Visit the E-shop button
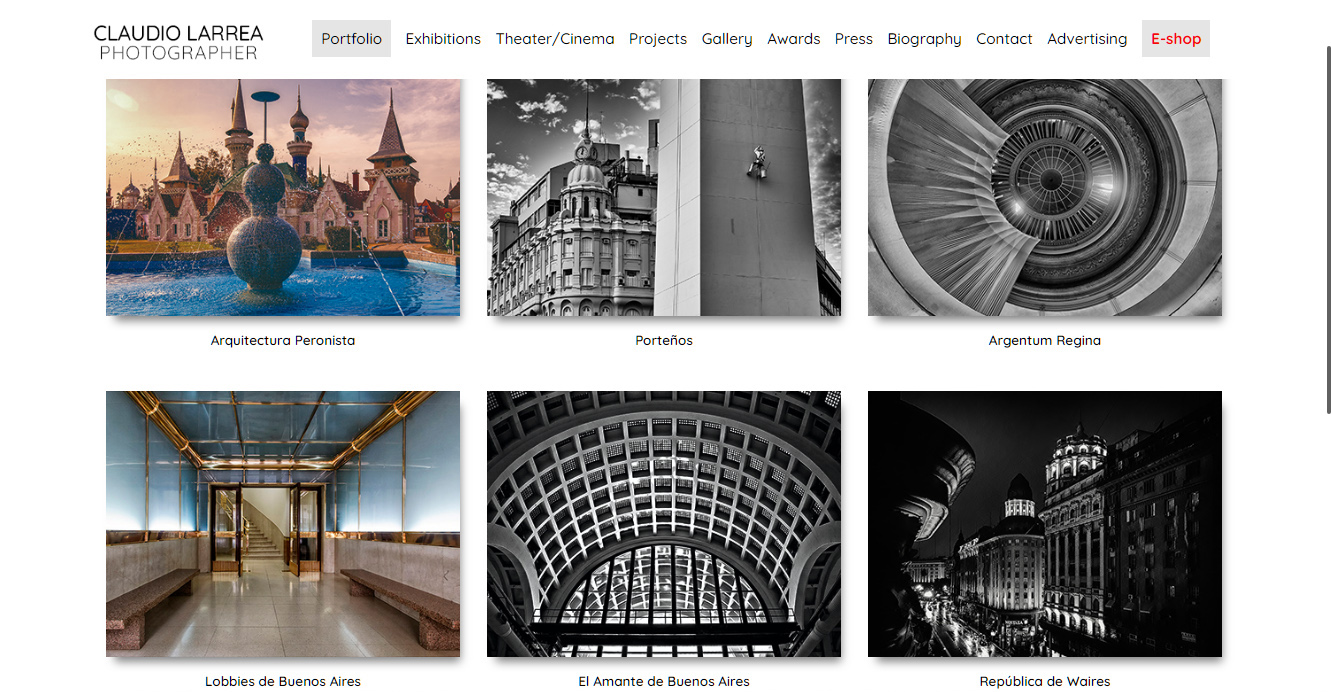1331x692 pixels. click(x=1176, y=39)
